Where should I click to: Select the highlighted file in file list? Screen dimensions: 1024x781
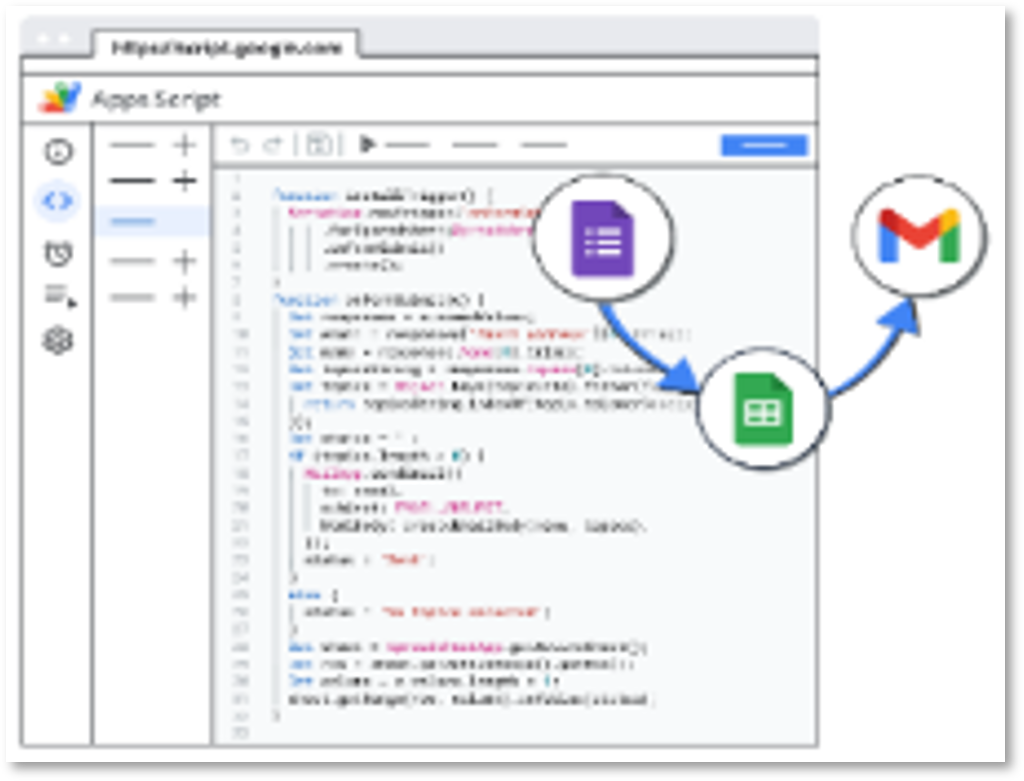tap(152, 221)
